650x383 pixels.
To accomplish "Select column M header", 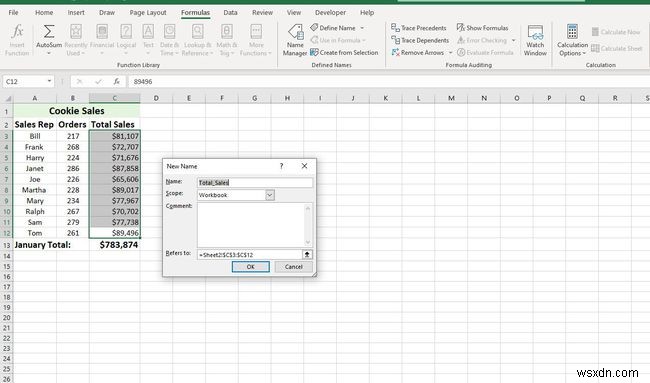I will click(451, 98).
